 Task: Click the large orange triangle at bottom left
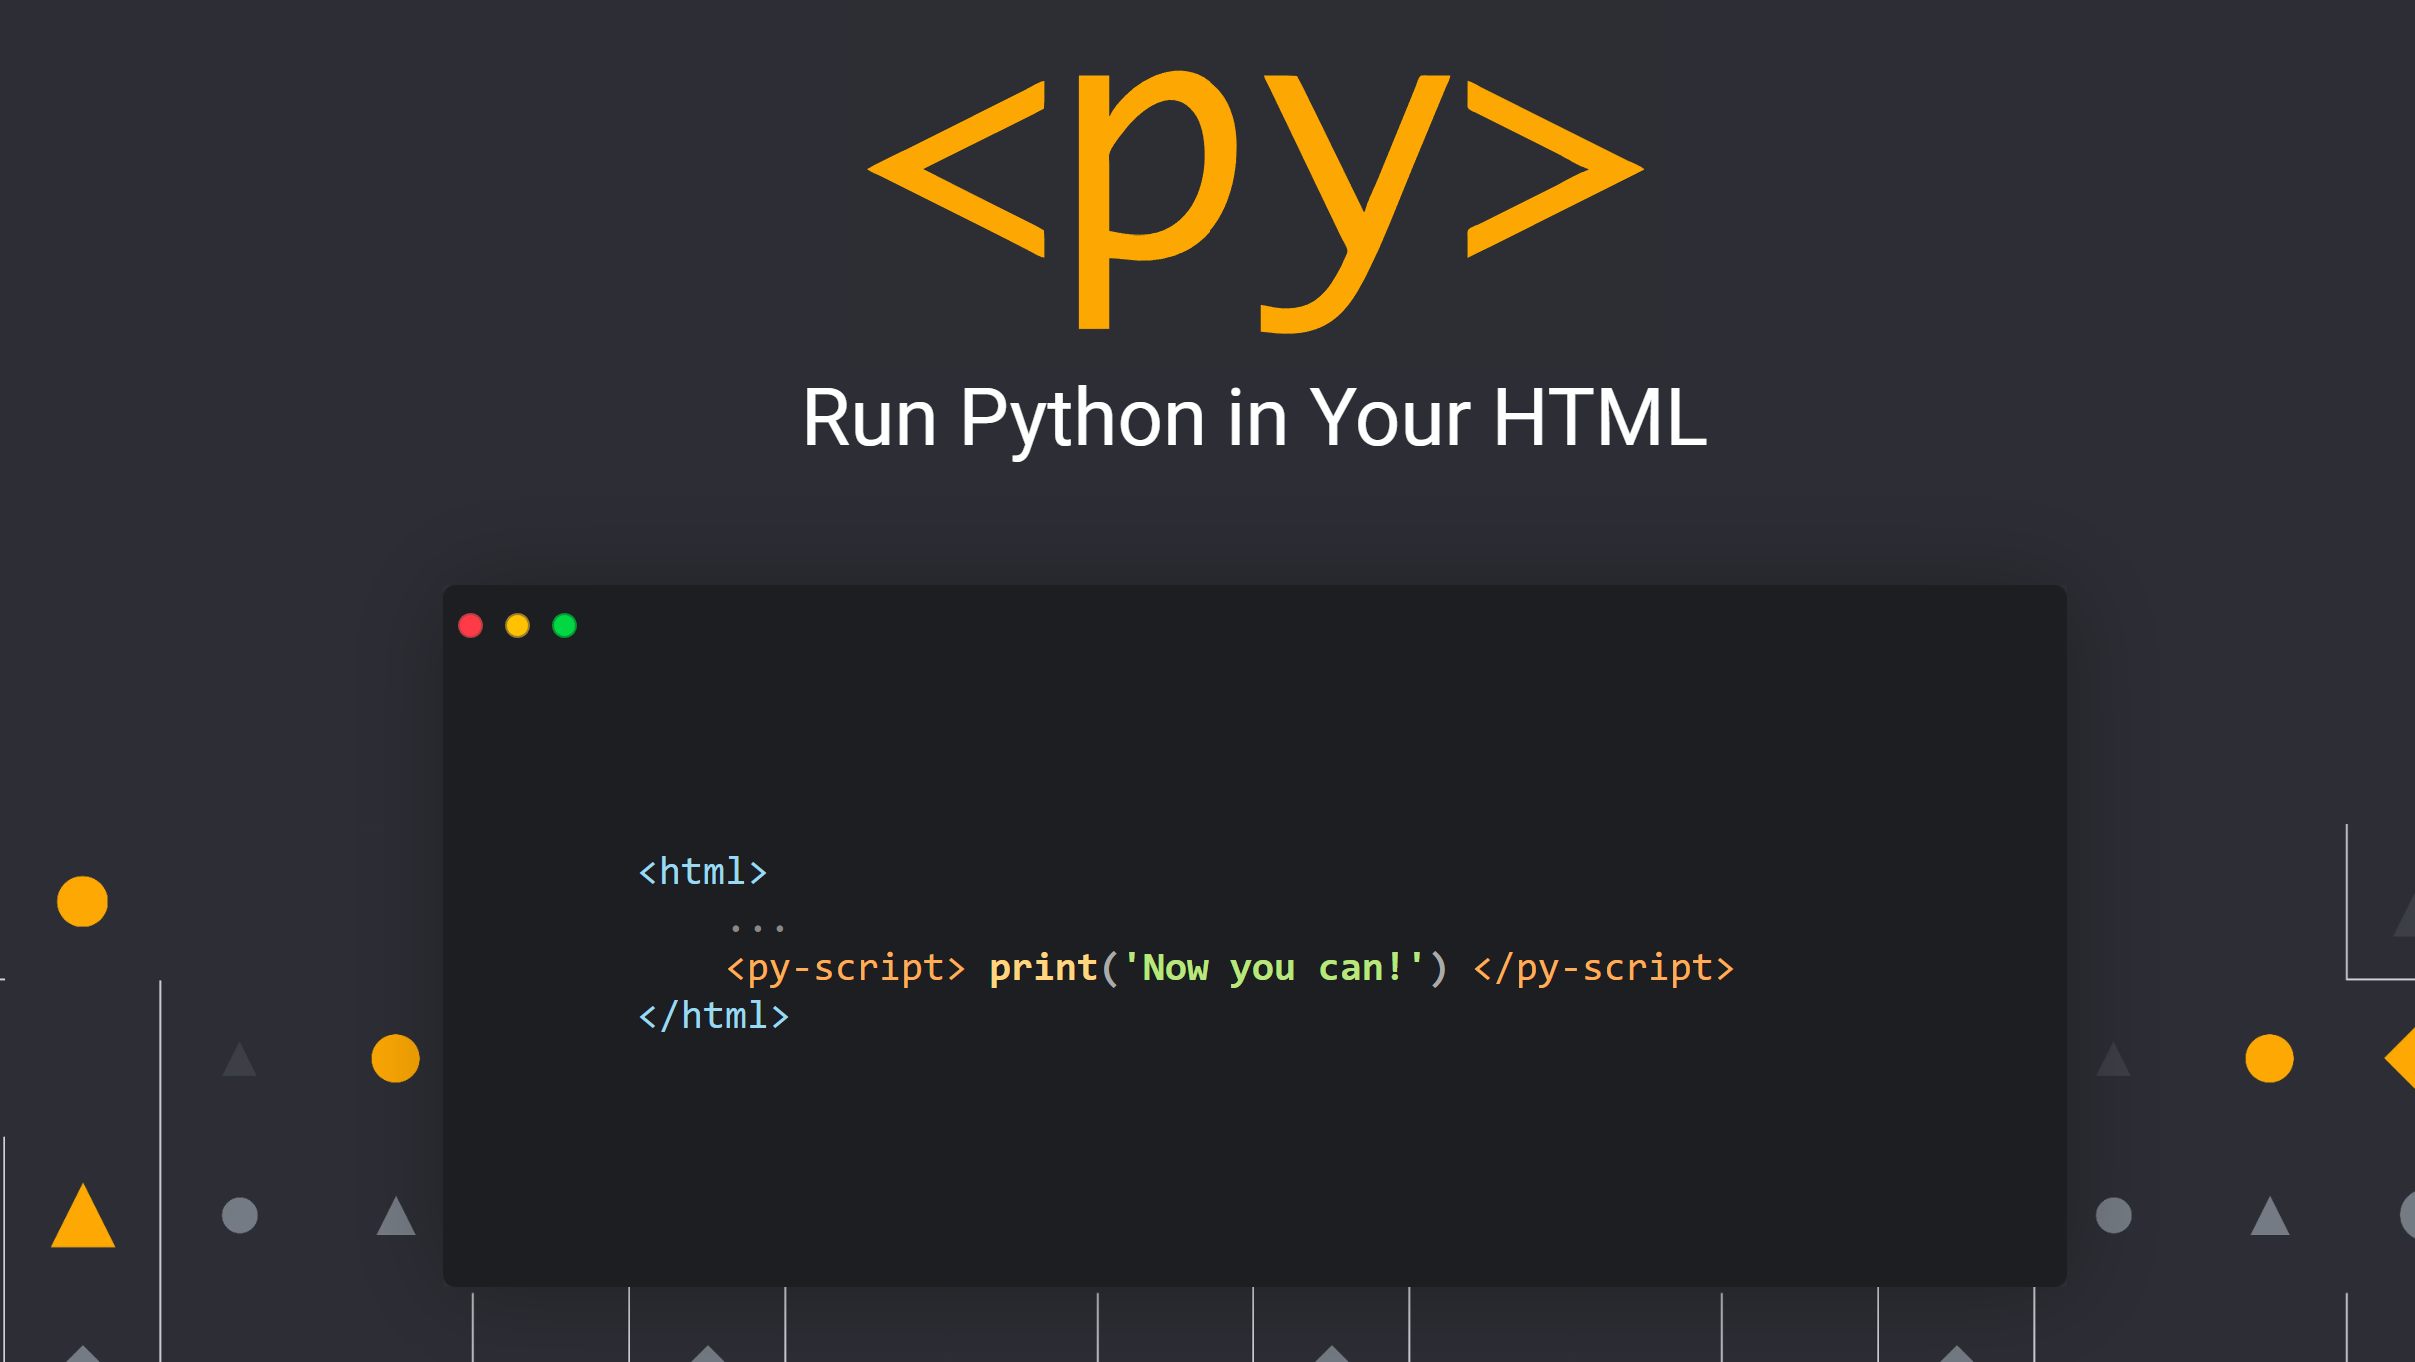83,1220
